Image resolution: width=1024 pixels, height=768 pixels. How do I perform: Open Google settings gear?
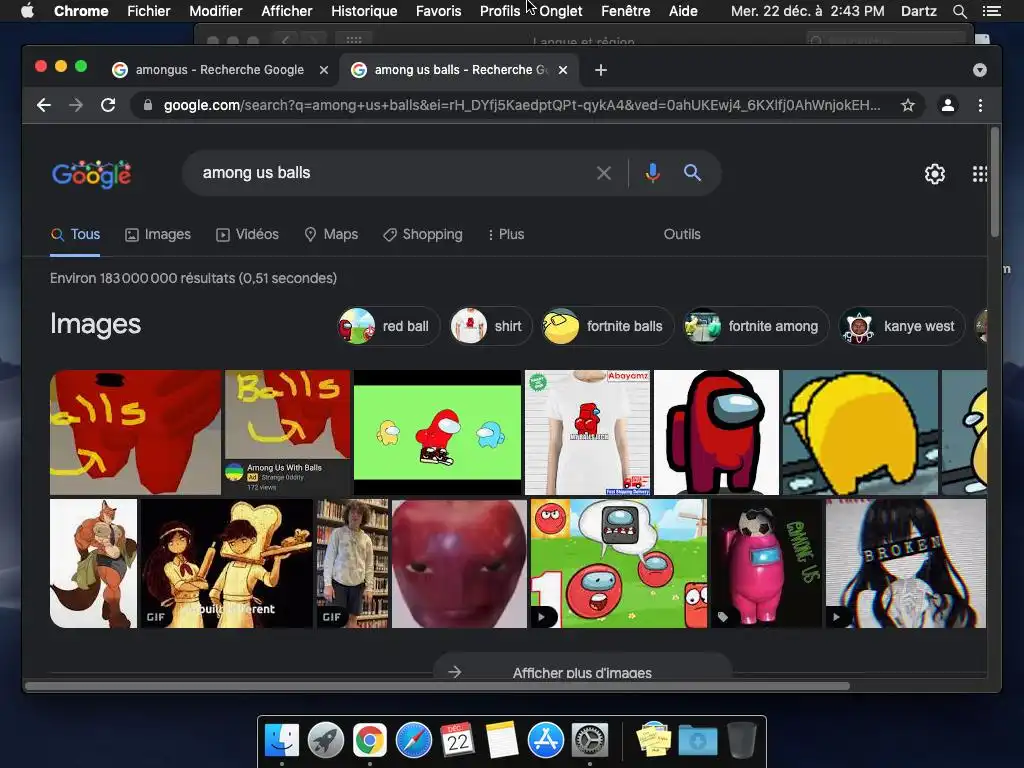(x=935, y=174)
